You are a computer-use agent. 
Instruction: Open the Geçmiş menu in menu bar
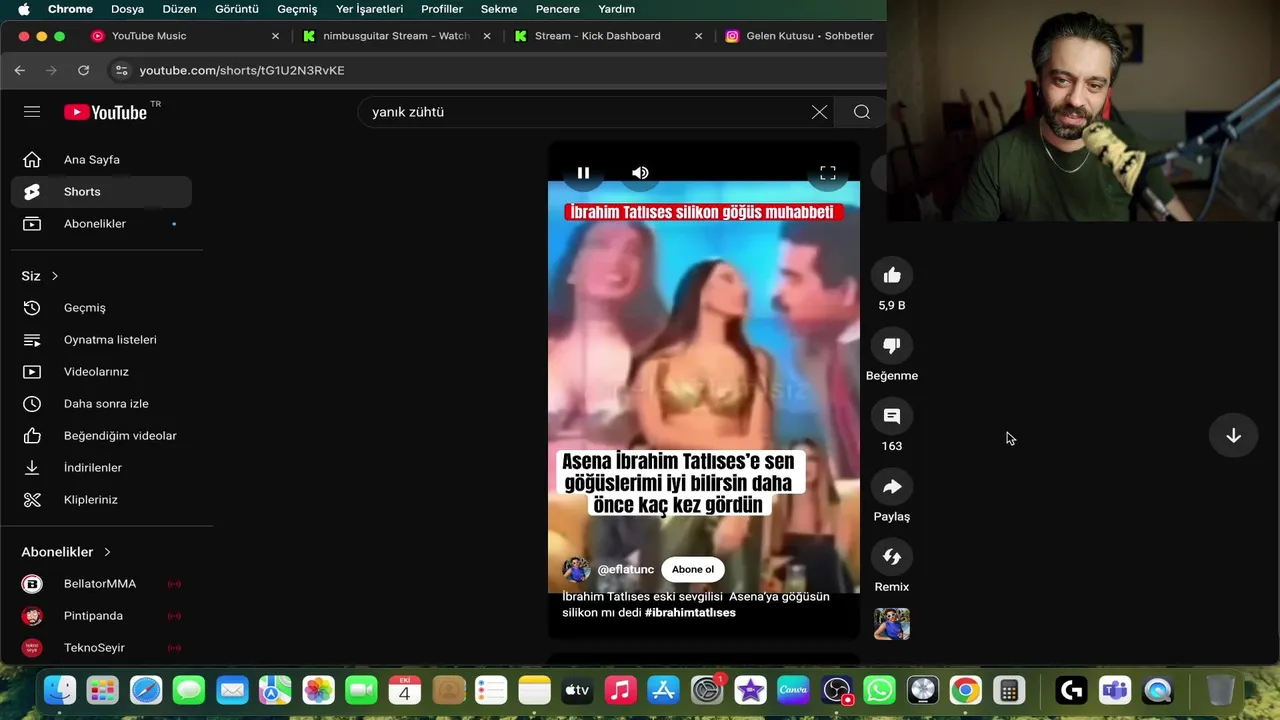[x=297, y=9]
